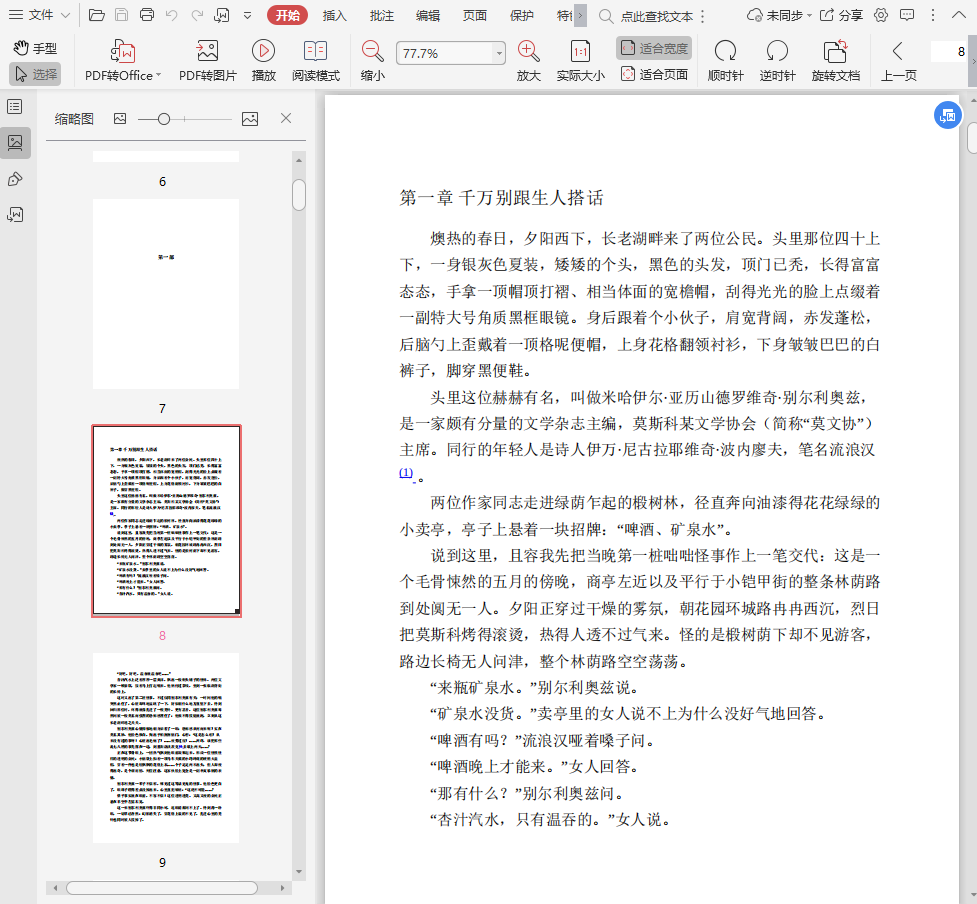The width and height of the screenshot is (977, 904).
Task: Click the footnote (1) link
Action: [406, 473]
